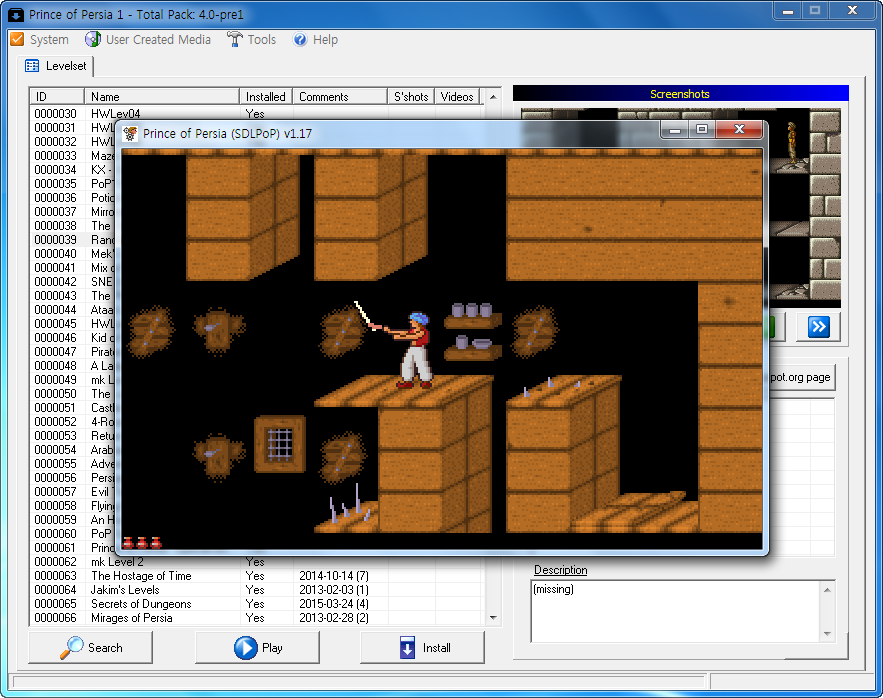
Task: Minimize the SDLPoP game window
Action: (x=675, y=130)
